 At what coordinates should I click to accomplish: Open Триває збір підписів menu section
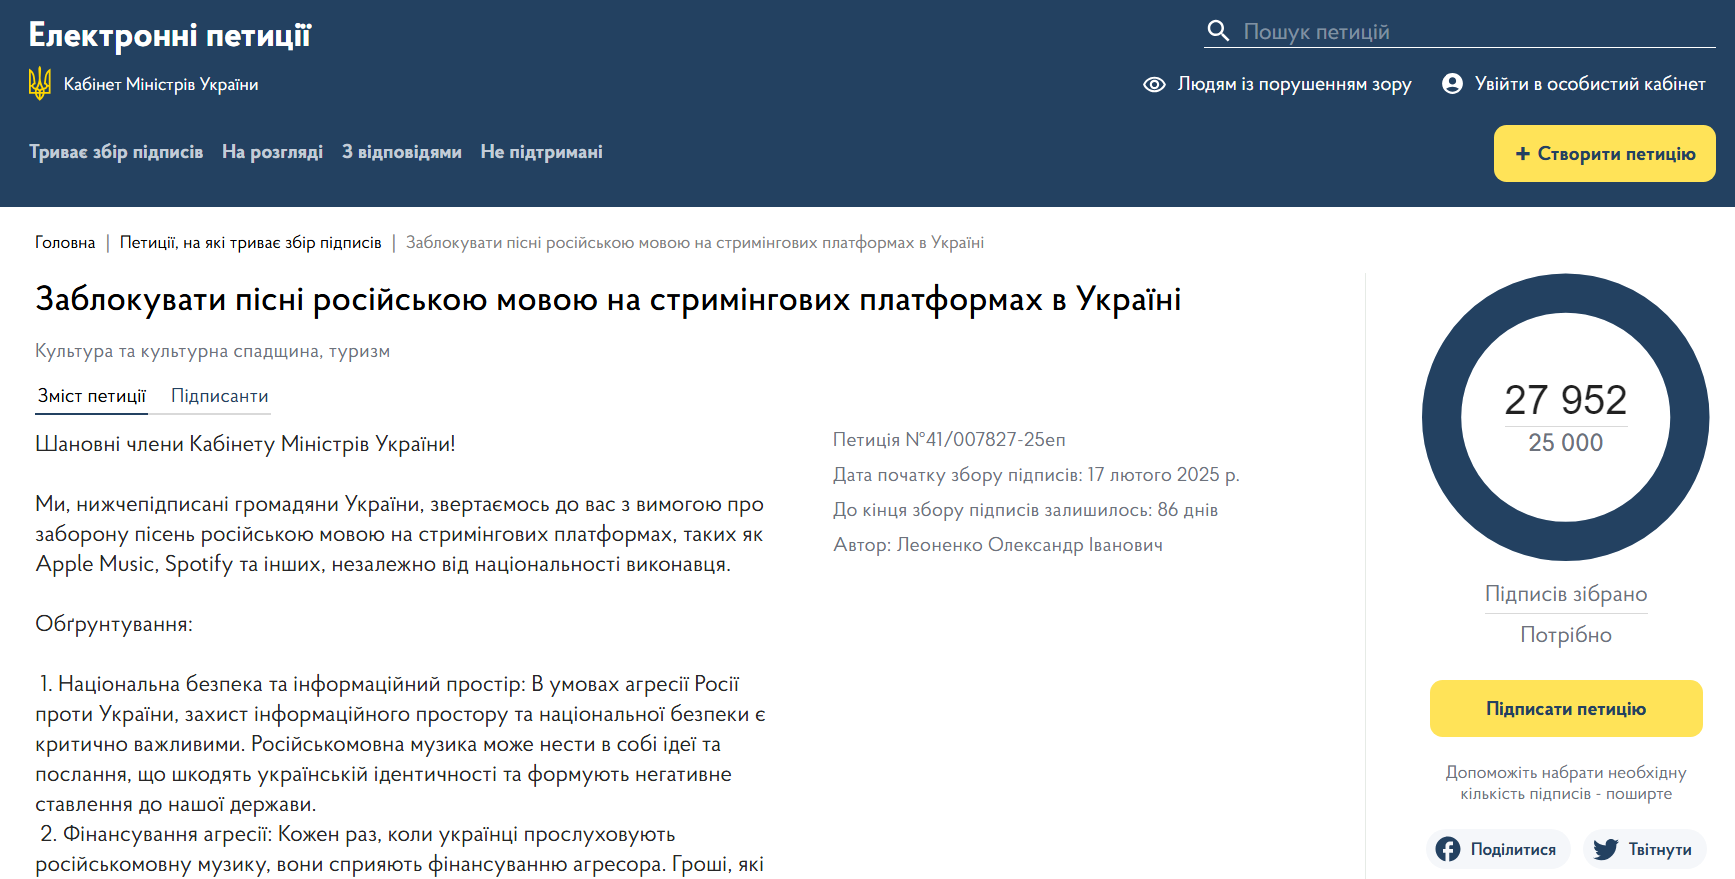116,152
